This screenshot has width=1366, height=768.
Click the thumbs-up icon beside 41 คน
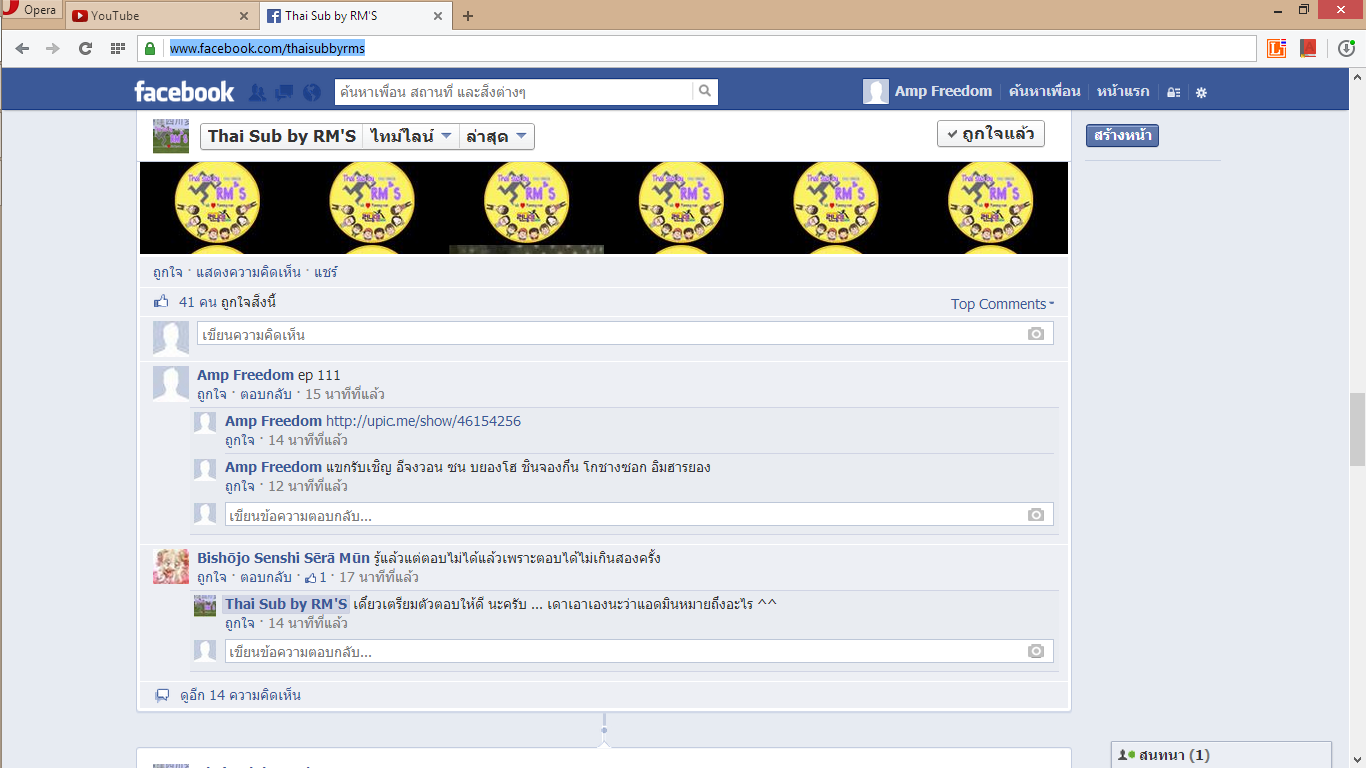tap(161, 301)
